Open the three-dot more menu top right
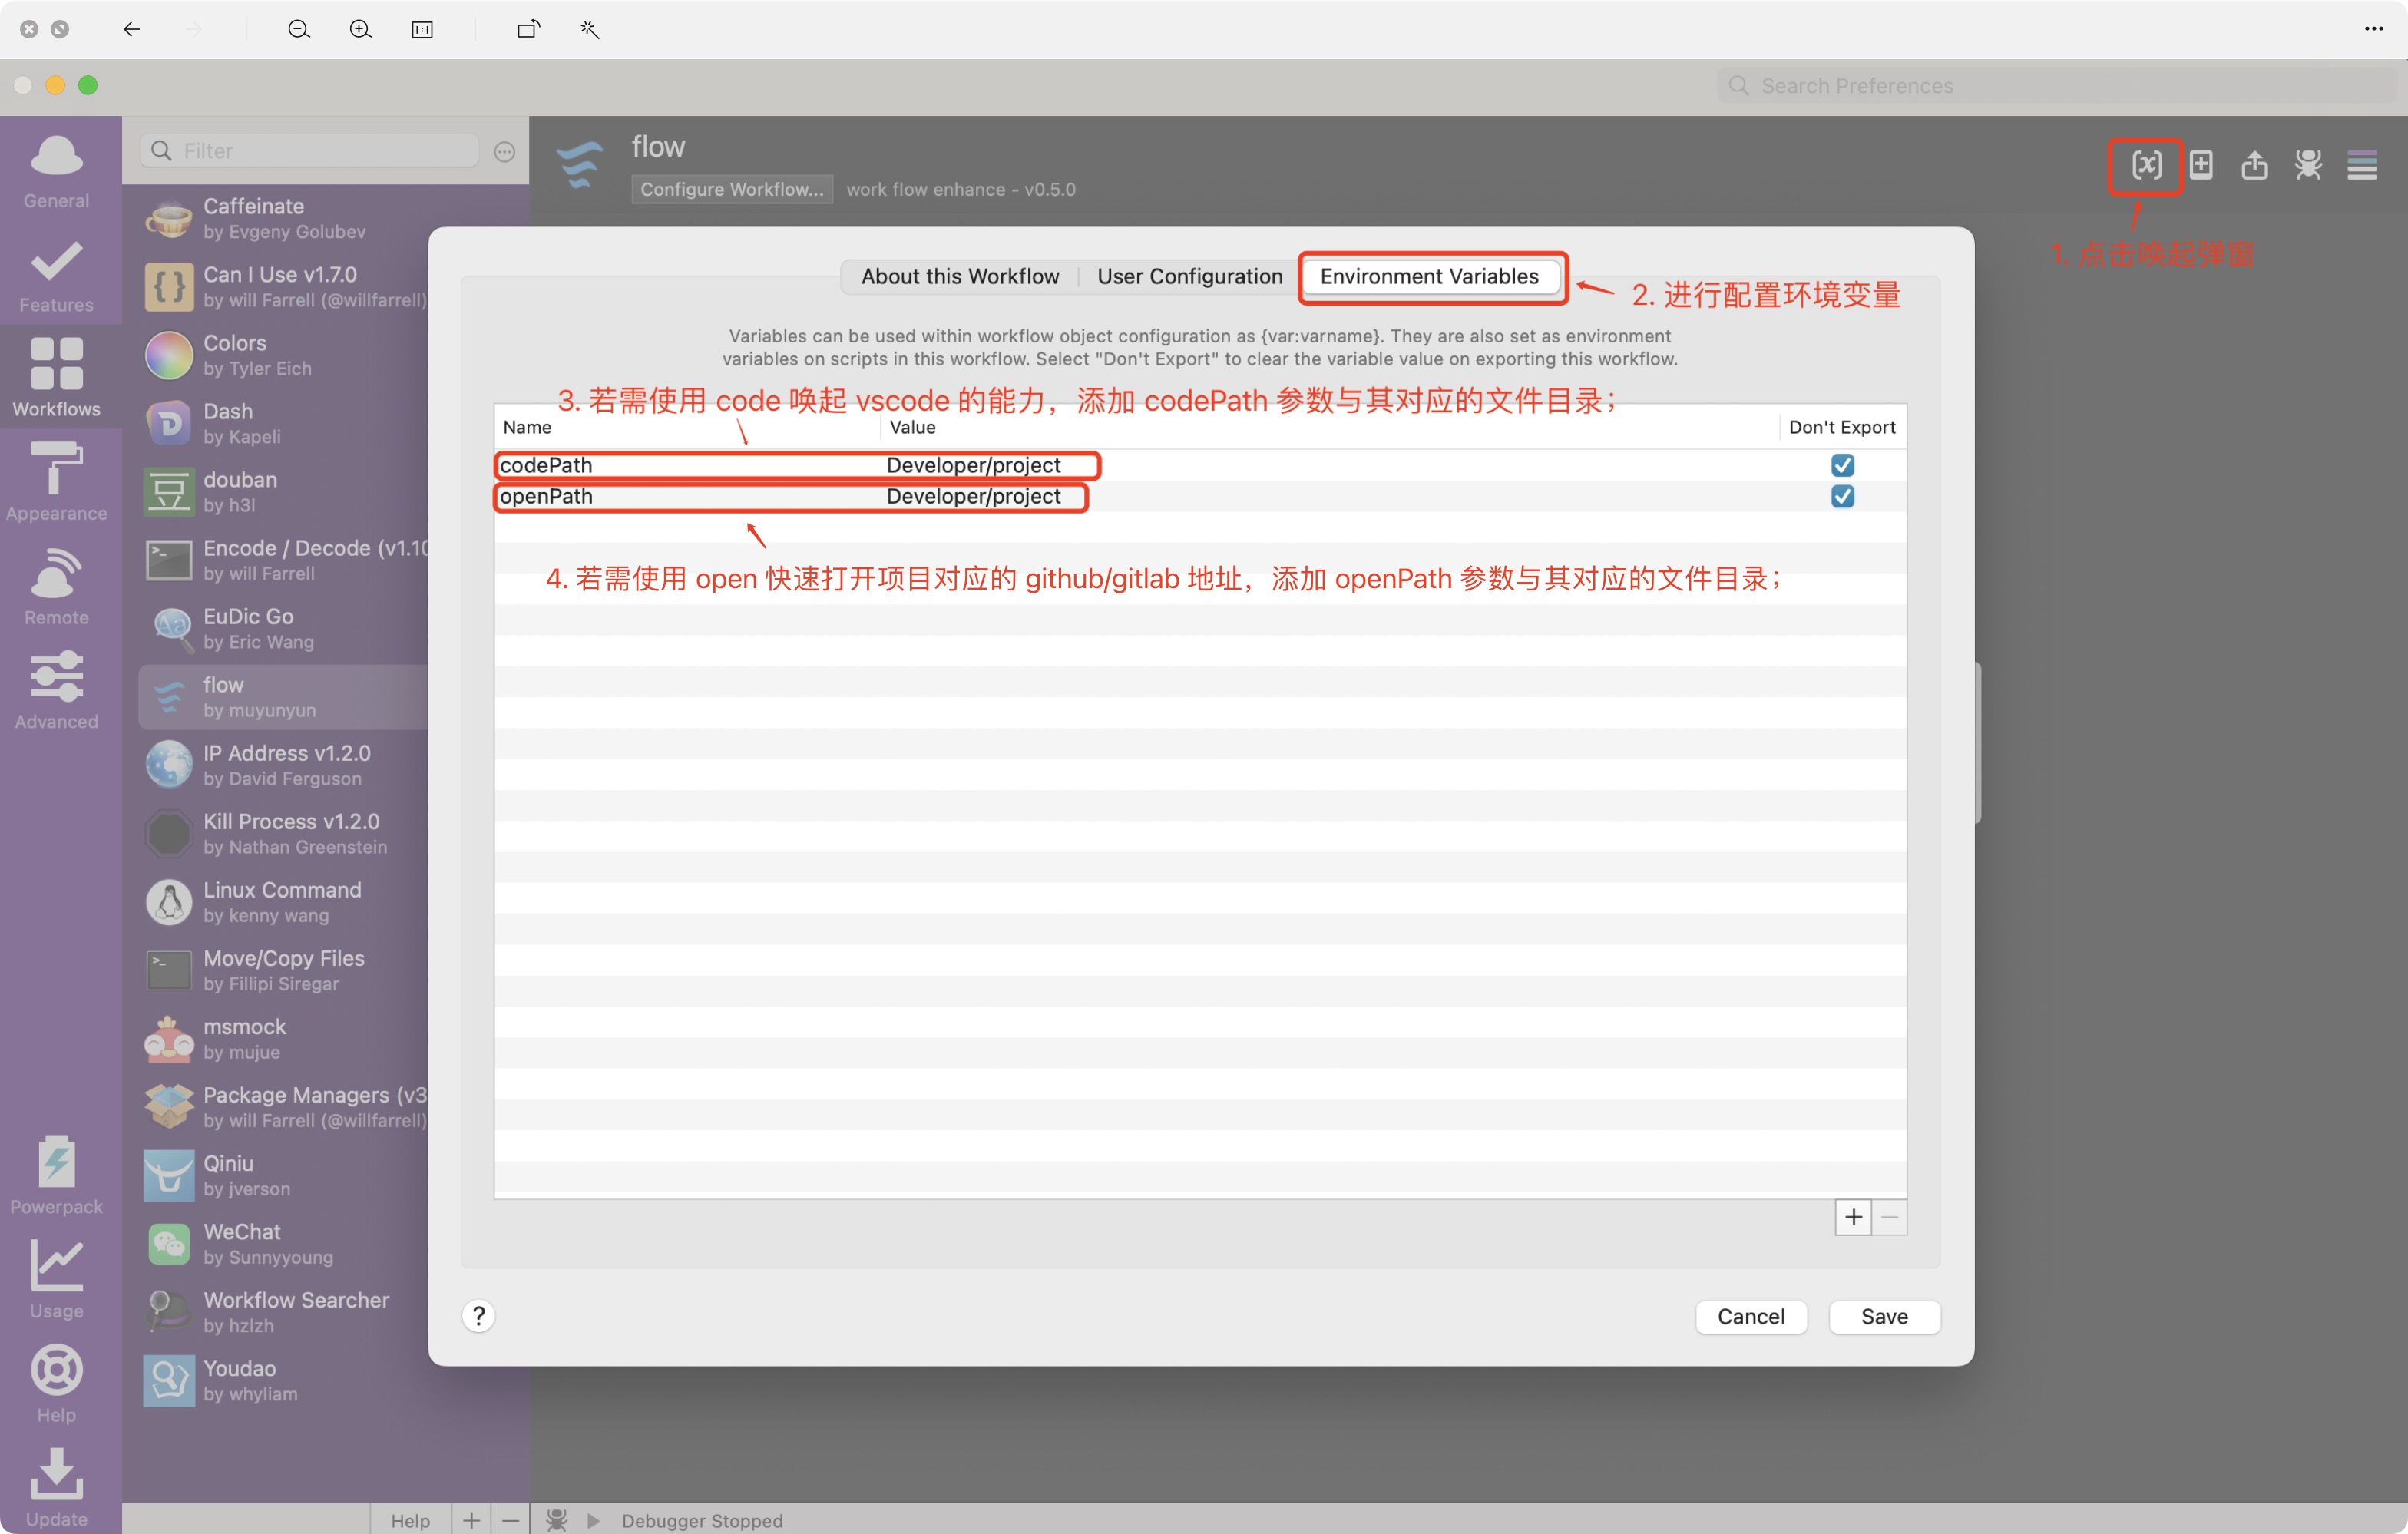Image resolution: width=2408 pixels, height=1534 pixels. 2373,29
